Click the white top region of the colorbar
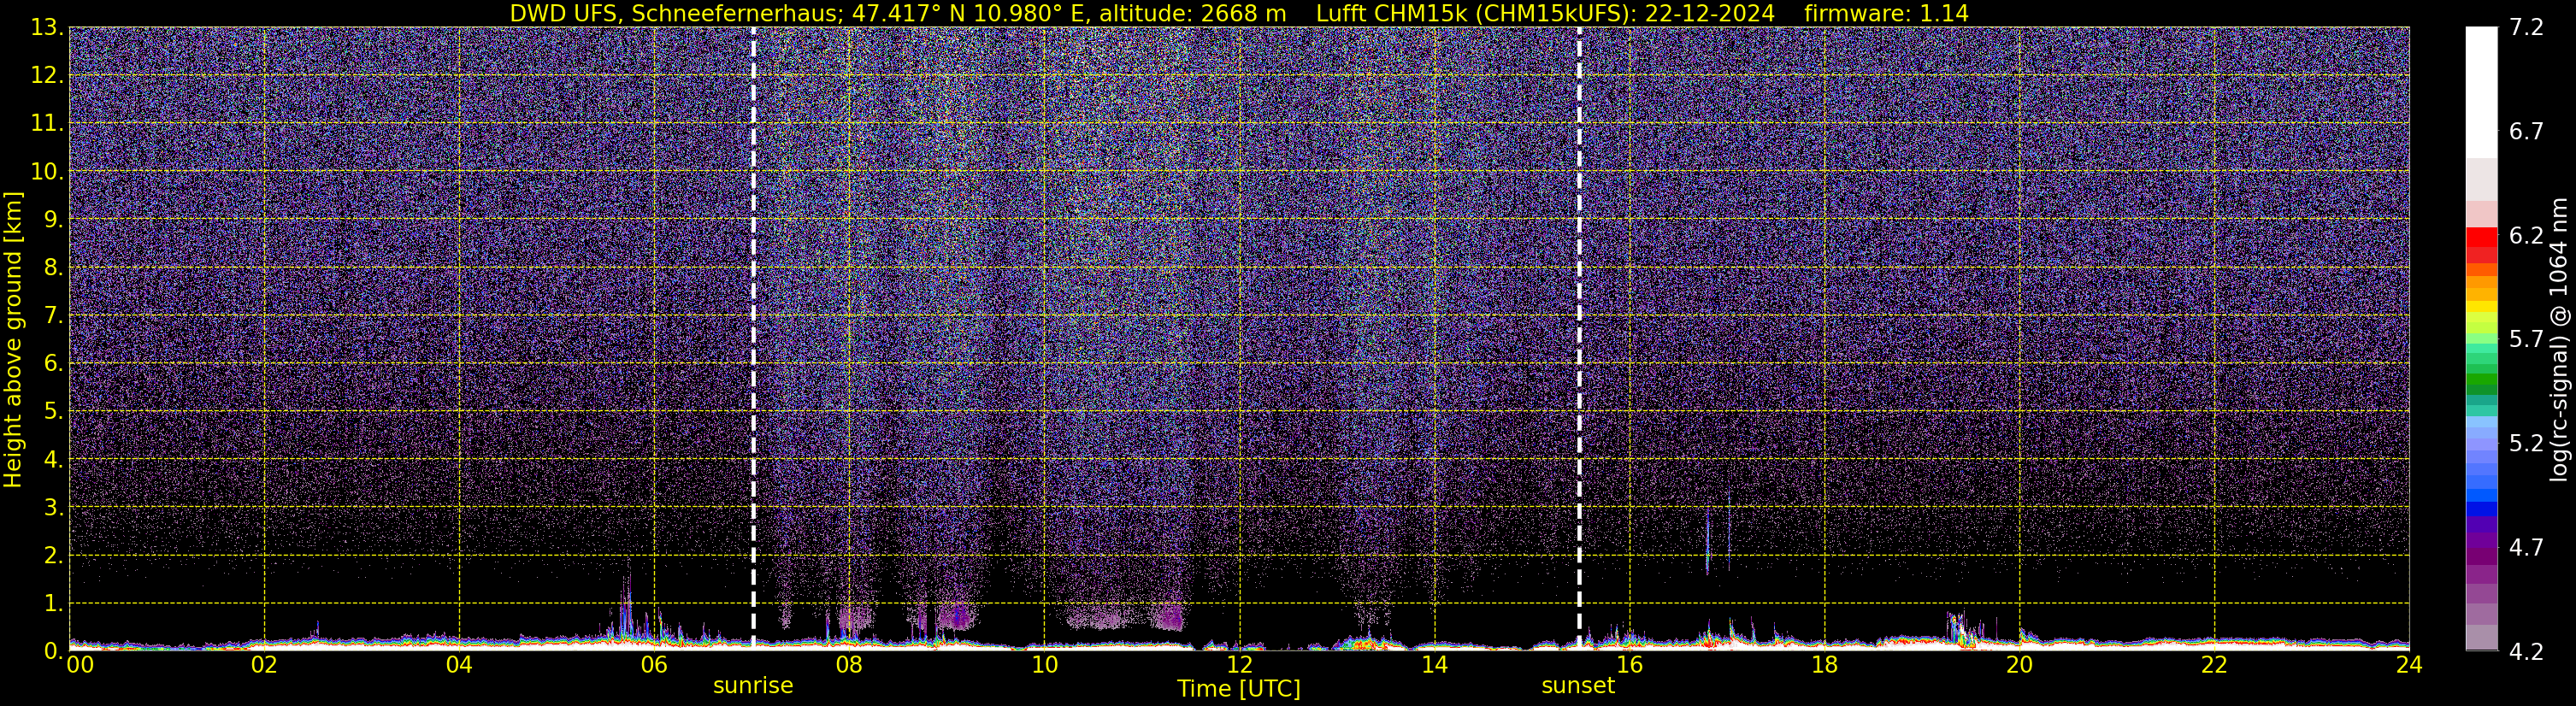This screenshot has width=2576, height=706. coord(2481,92)
